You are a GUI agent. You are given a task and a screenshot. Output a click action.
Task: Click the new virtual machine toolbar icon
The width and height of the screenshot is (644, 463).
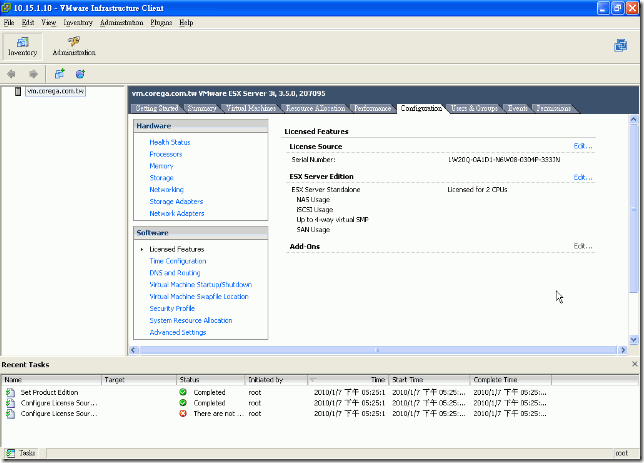coord(60,74)
